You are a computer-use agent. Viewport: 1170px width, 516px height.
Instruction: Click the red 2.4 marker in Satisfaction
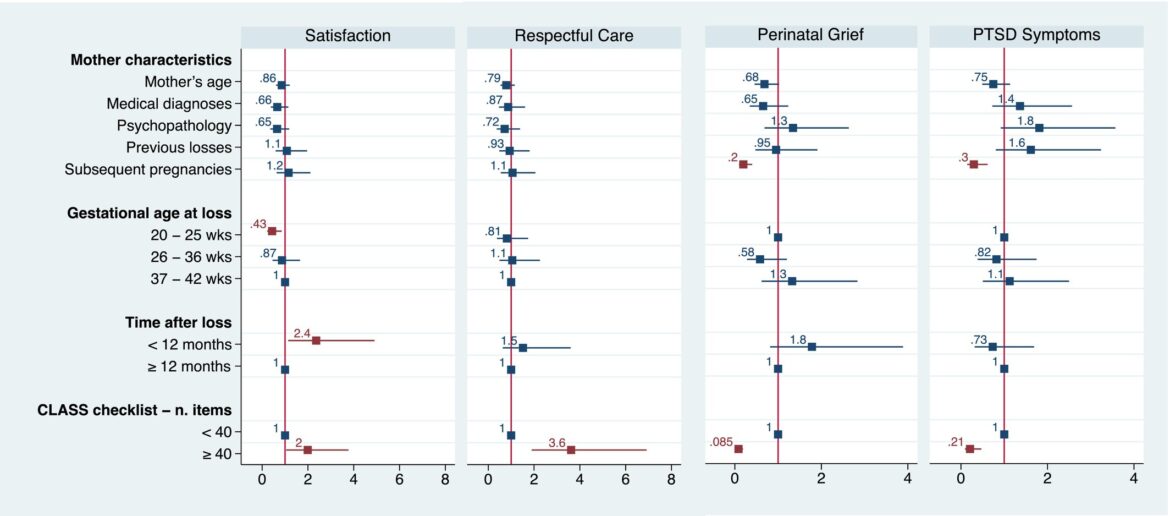point(316,340)
